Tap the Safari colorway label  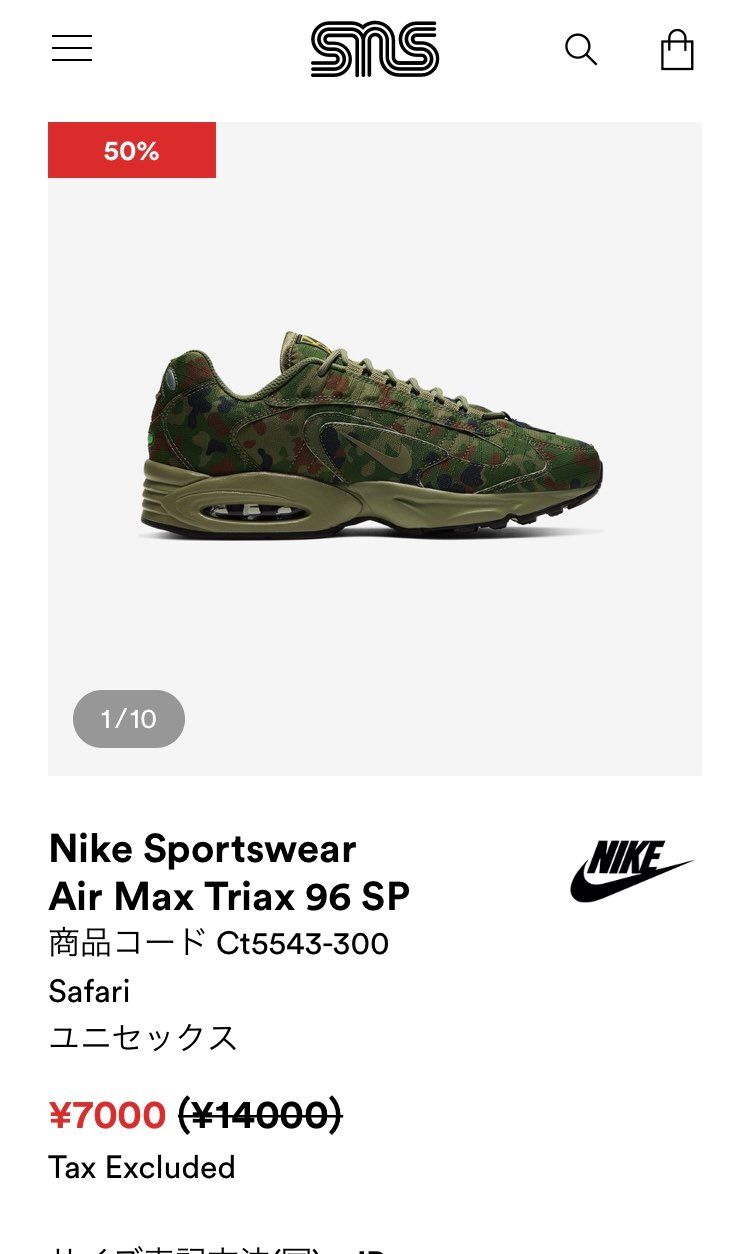pyautogui.click(x=89, y=991)
